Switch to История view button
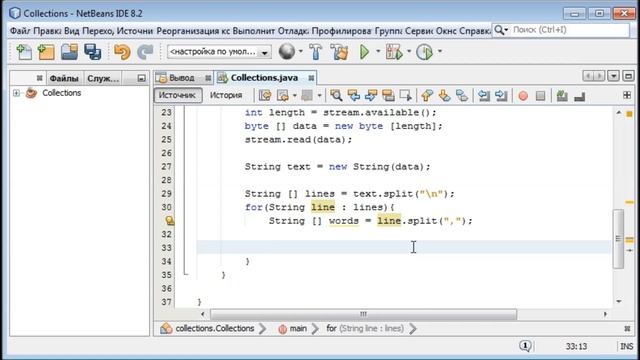Image resolution: width=640 pixels, height=360 pixels. pos(226,95)
